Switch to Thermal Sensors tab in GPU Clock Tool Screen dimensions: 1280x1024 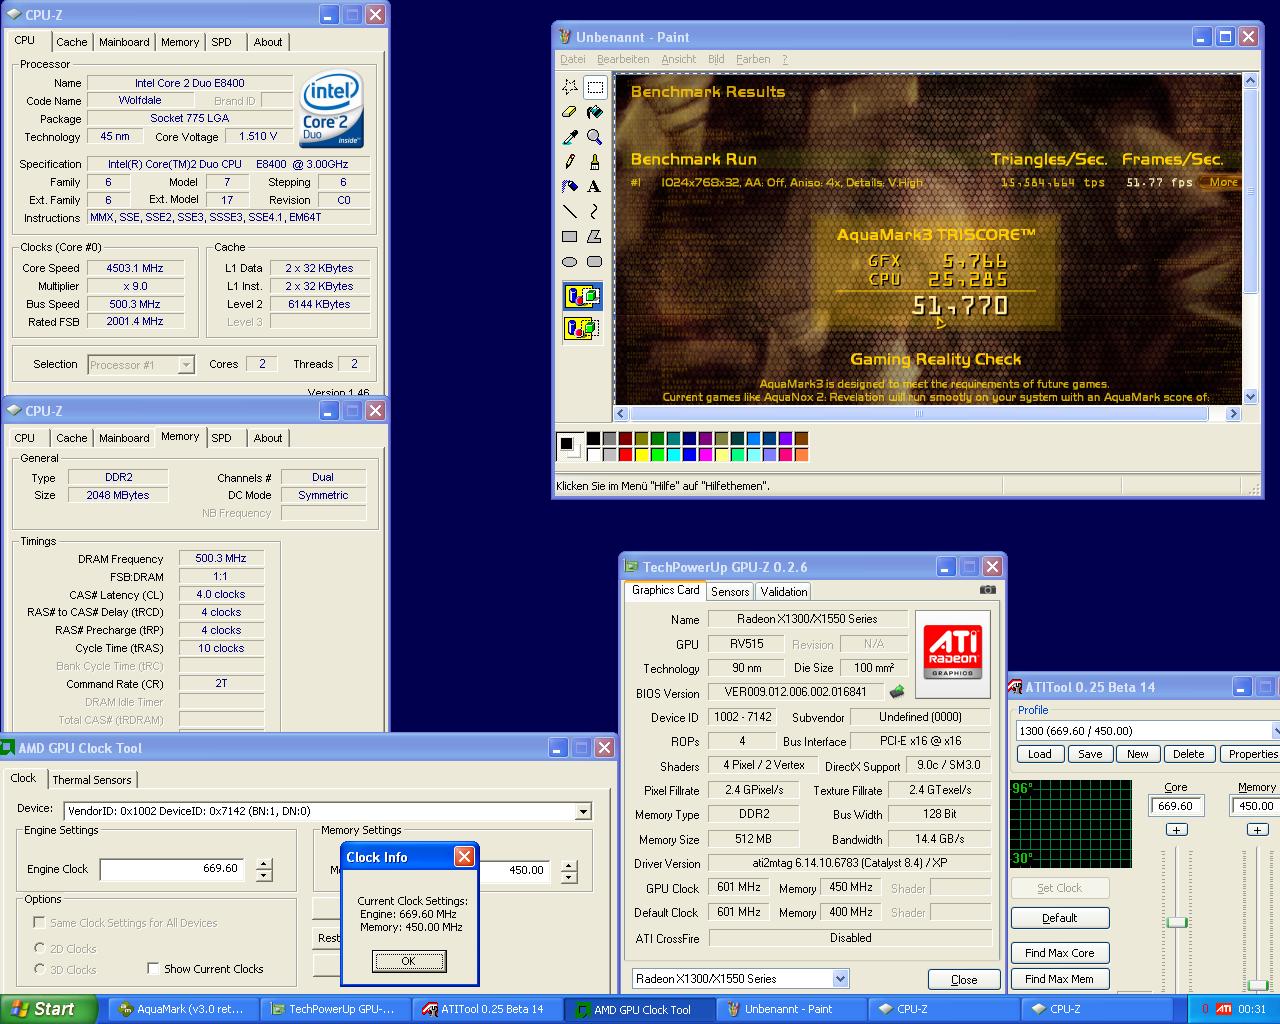click(x=92, y=780)
